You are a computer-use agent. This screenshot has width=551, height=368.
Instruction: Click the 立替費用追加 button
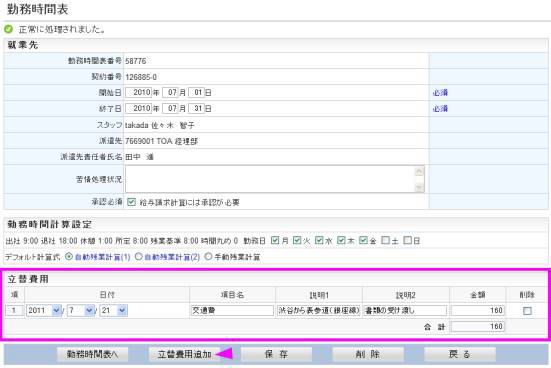point(184,354)
